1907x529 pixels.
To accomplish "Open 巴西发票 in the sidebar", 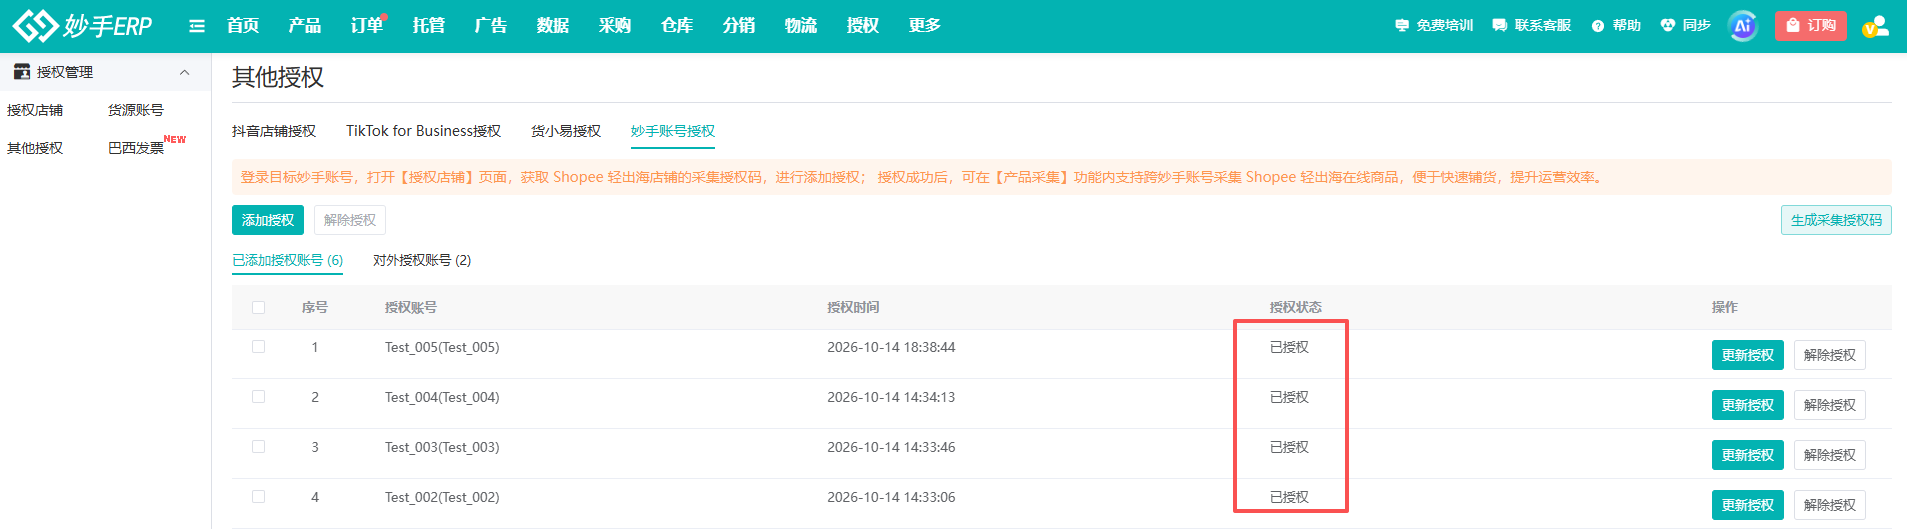I will [x=136, y=148].
